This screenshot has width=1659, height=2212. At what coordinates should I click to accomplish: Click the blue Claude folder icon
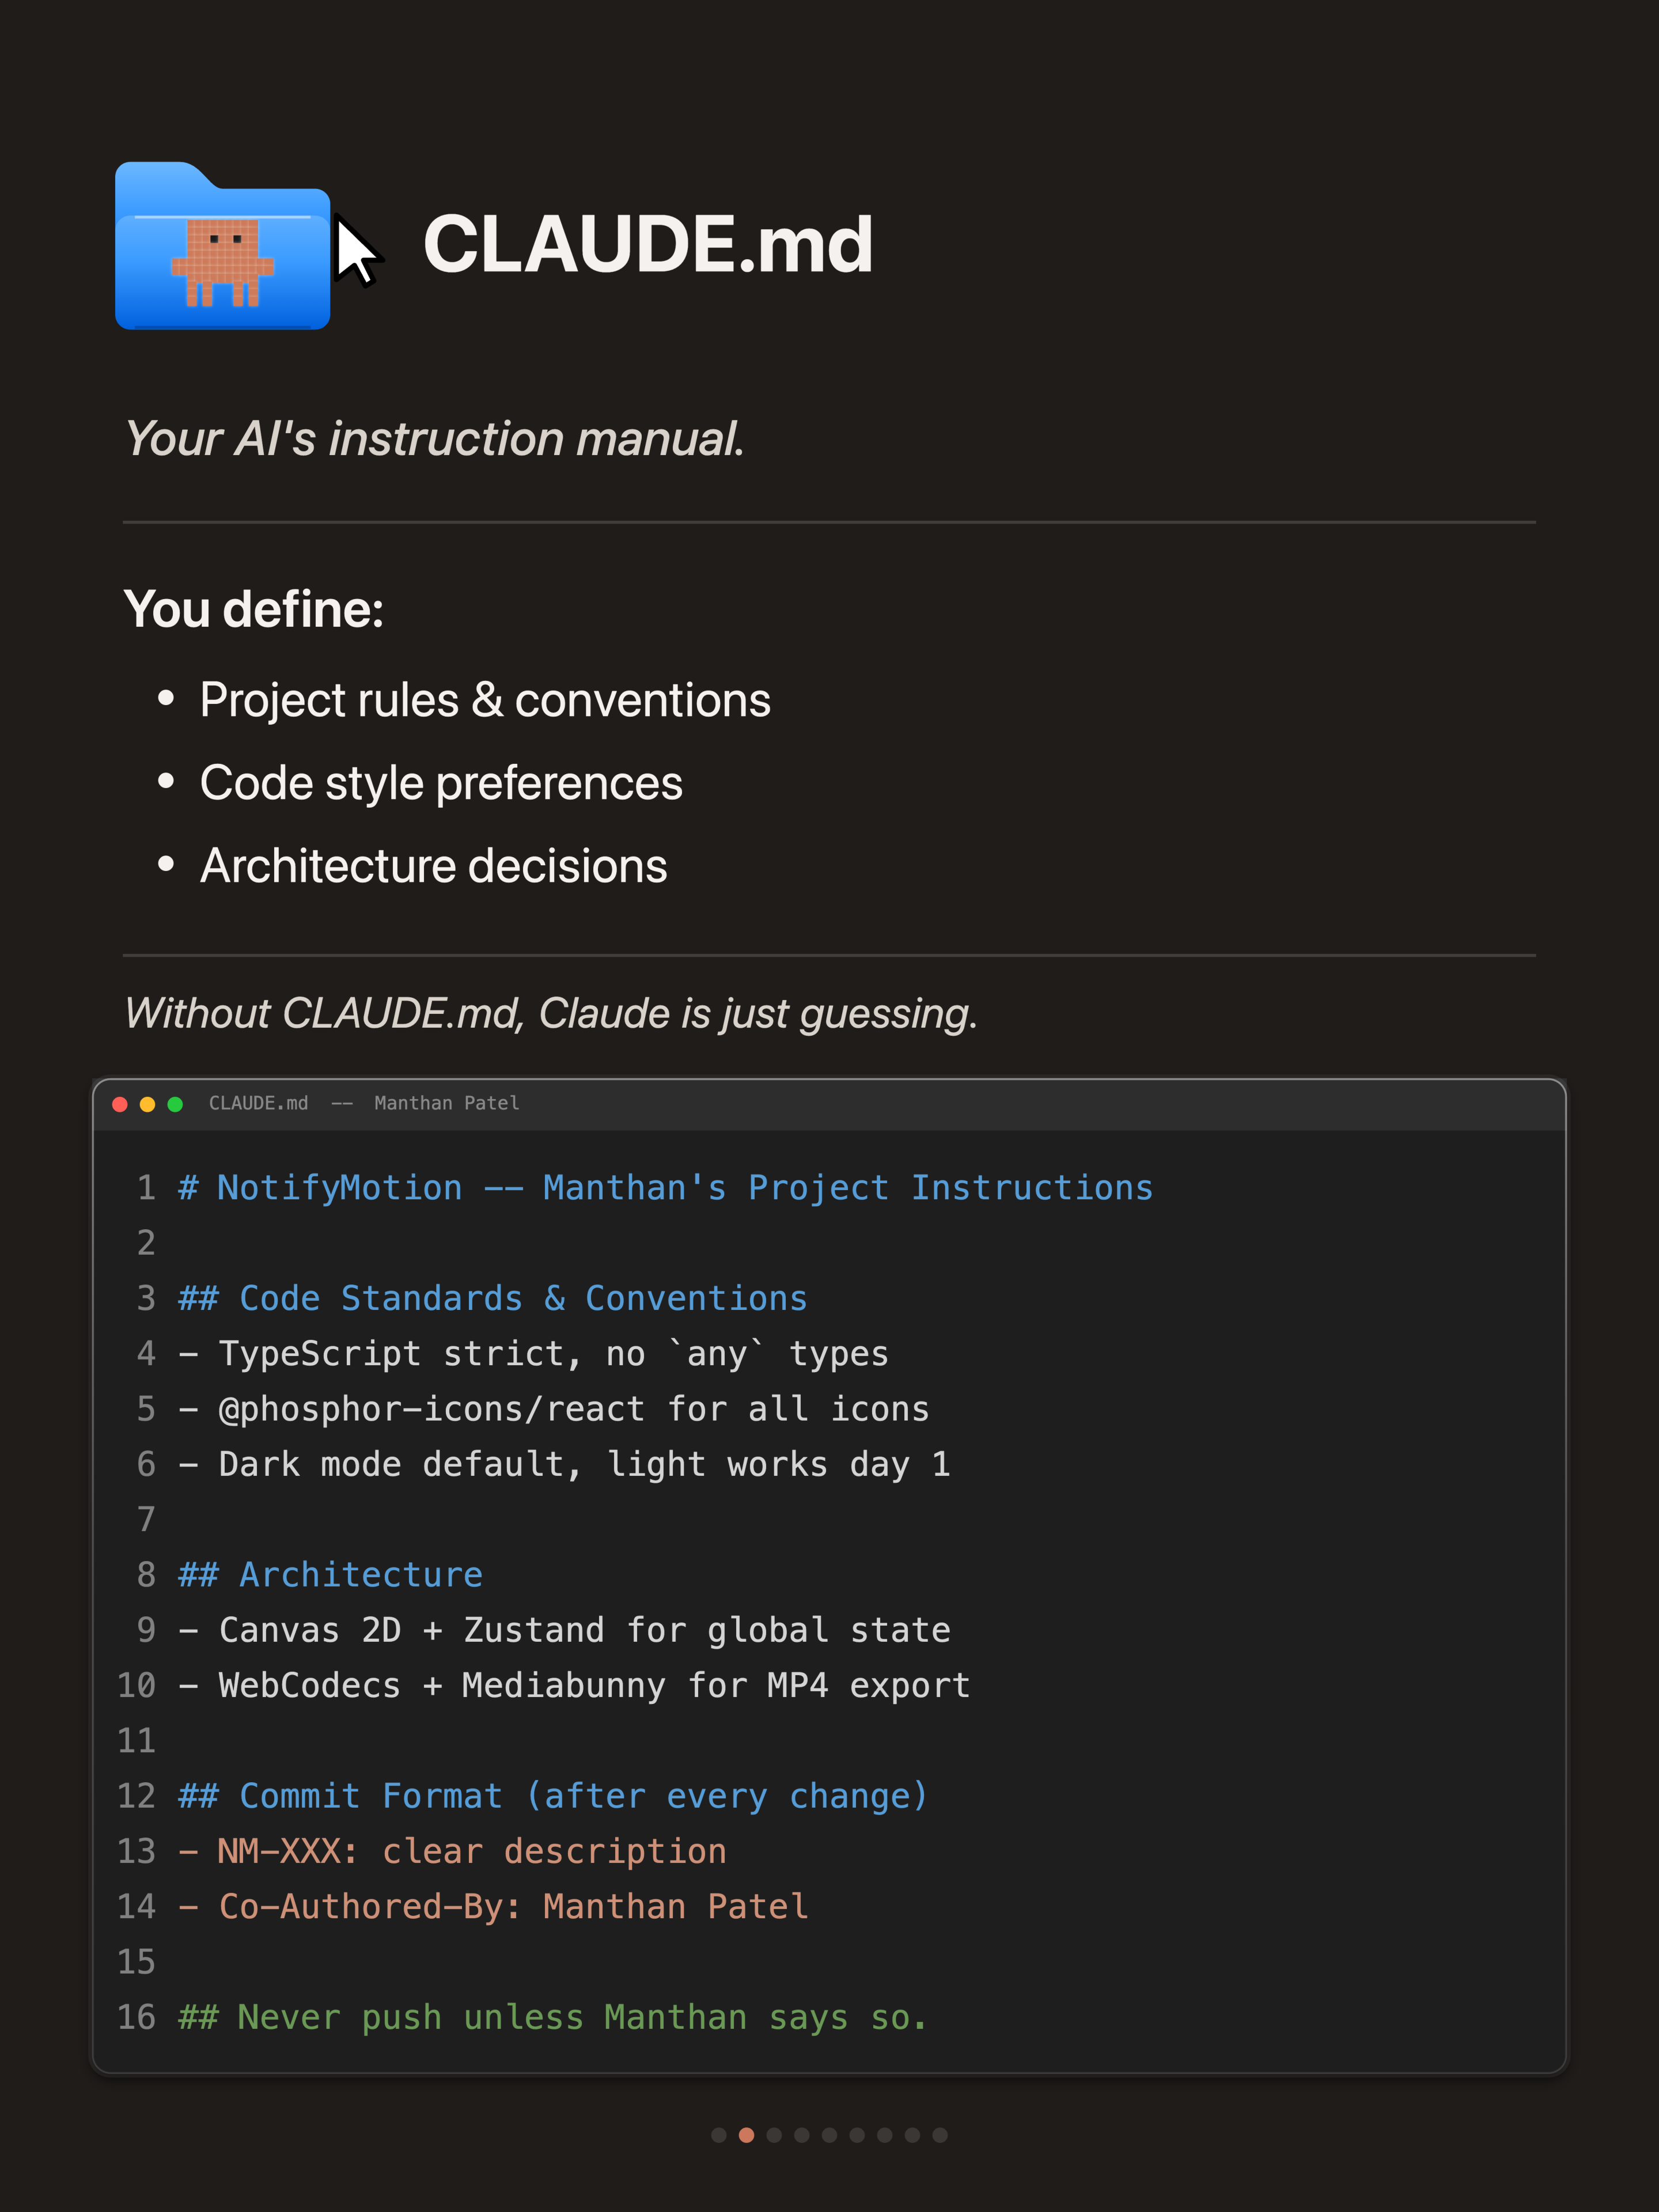(222, 246)
